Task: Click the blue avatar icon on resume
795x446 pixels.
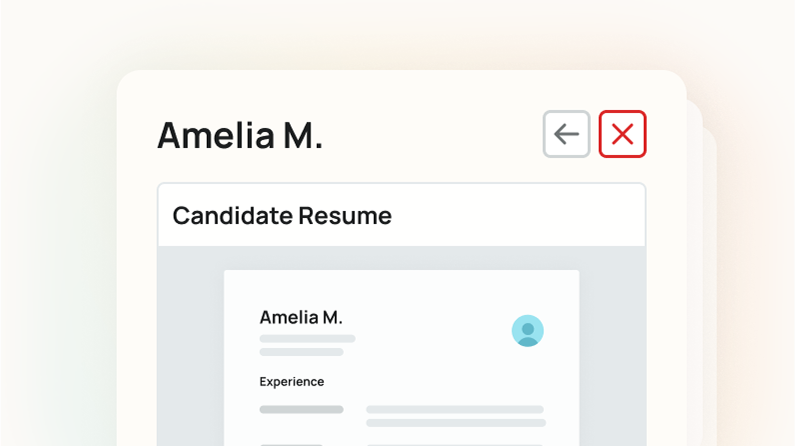Action: pyautogui.click(x=527, y=331)
